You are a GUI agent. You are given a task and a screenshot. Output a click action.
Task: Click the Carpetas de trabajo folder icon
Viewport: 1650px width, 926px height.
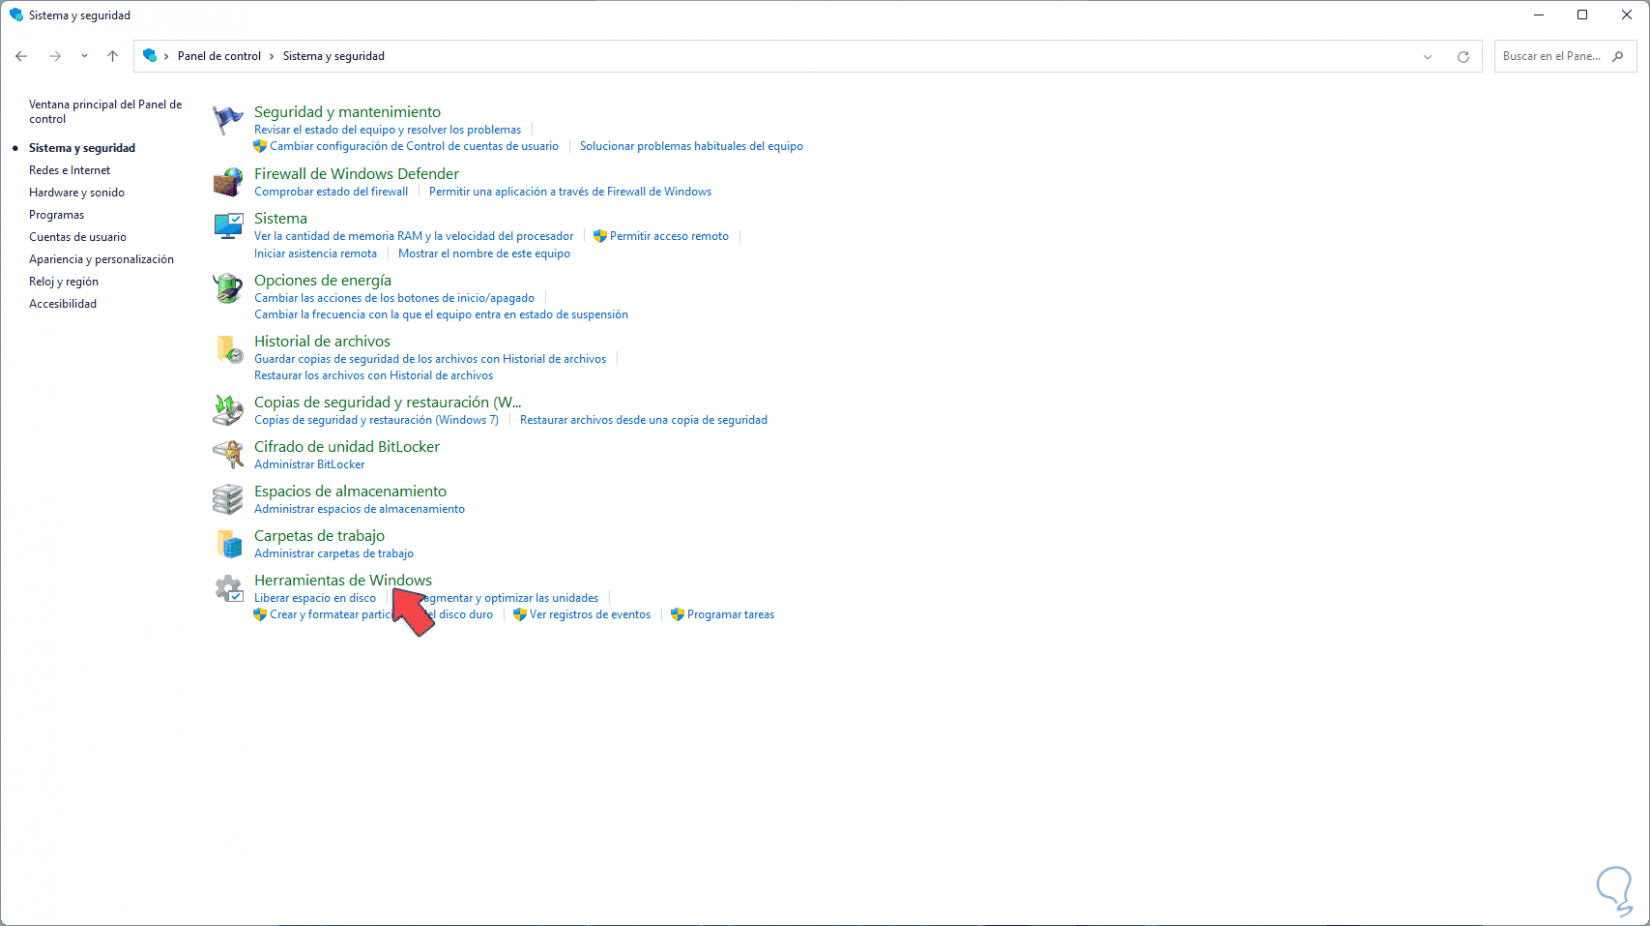click(x=228, y=544)
